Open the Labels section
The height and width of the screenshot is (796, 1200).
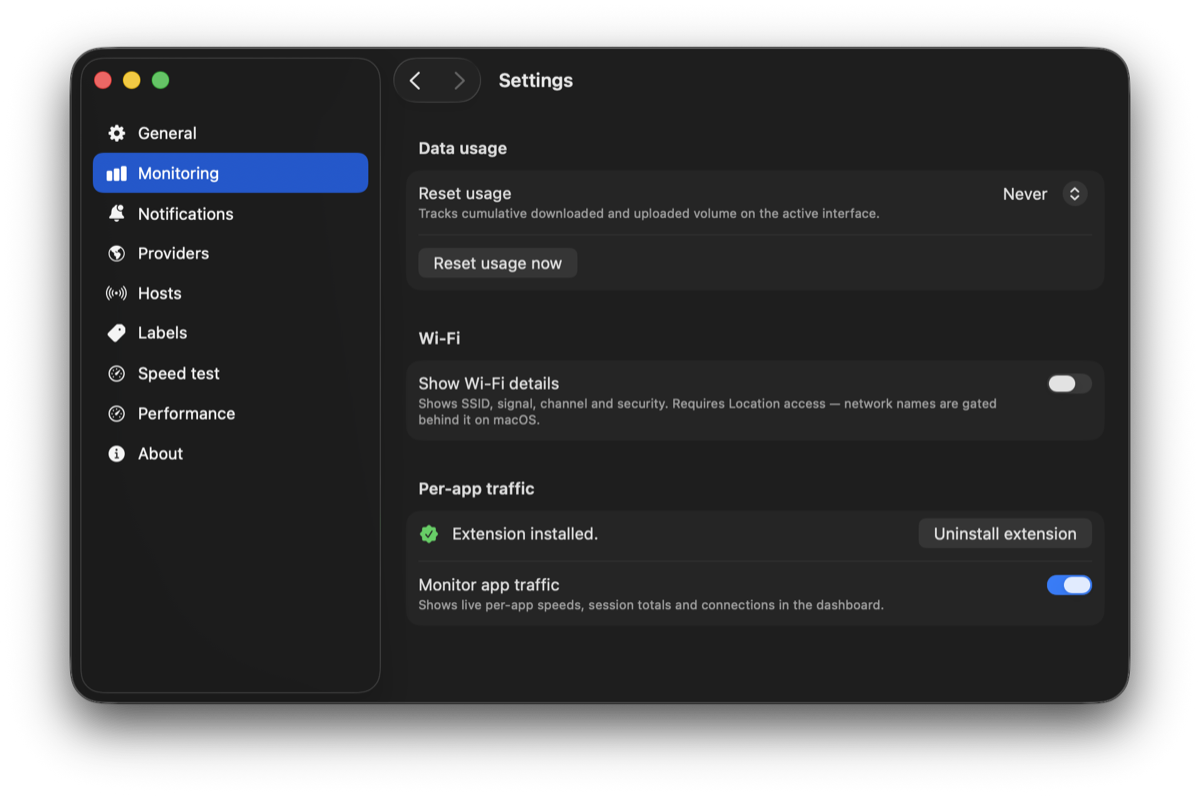[230, 333]
